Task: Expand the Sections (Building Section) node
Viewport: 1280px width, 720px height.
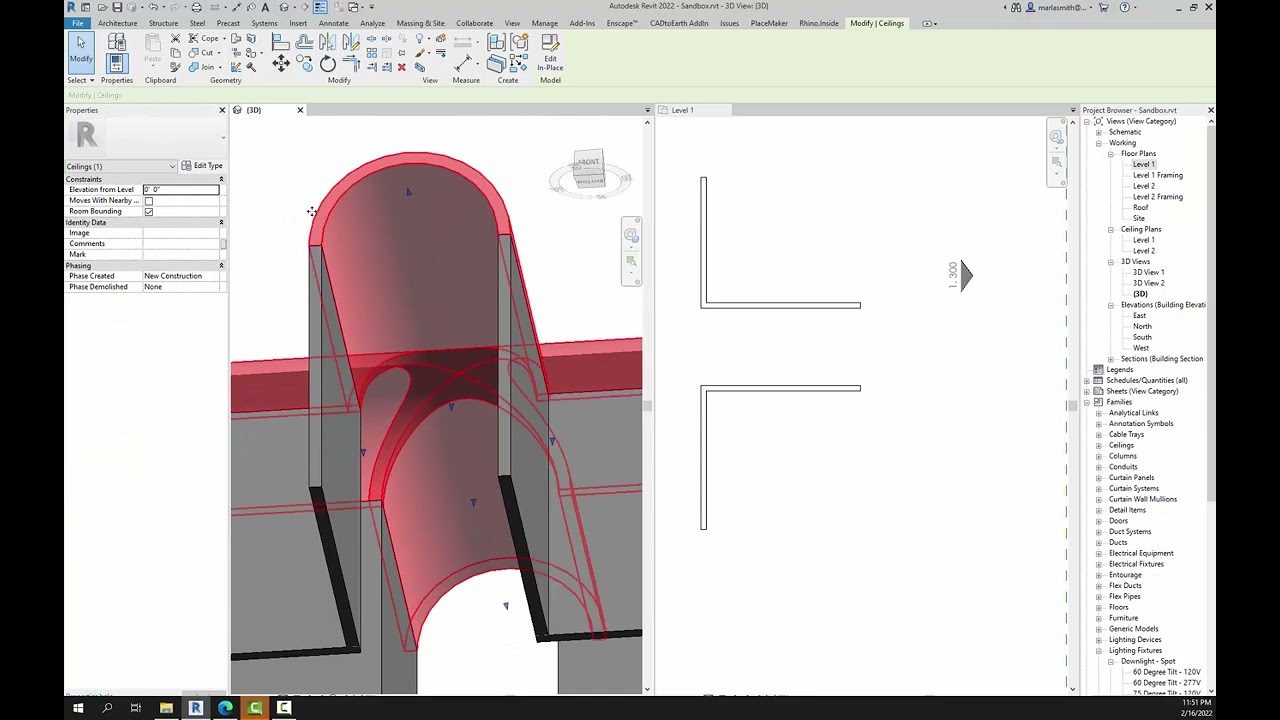Action: (1110, 359)
